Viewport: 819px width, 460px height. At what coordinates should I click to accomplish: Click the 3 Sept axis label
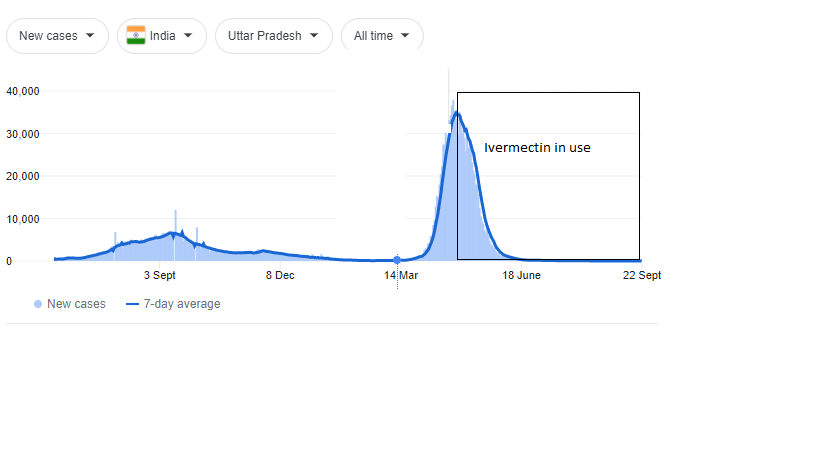click(160, 275)
